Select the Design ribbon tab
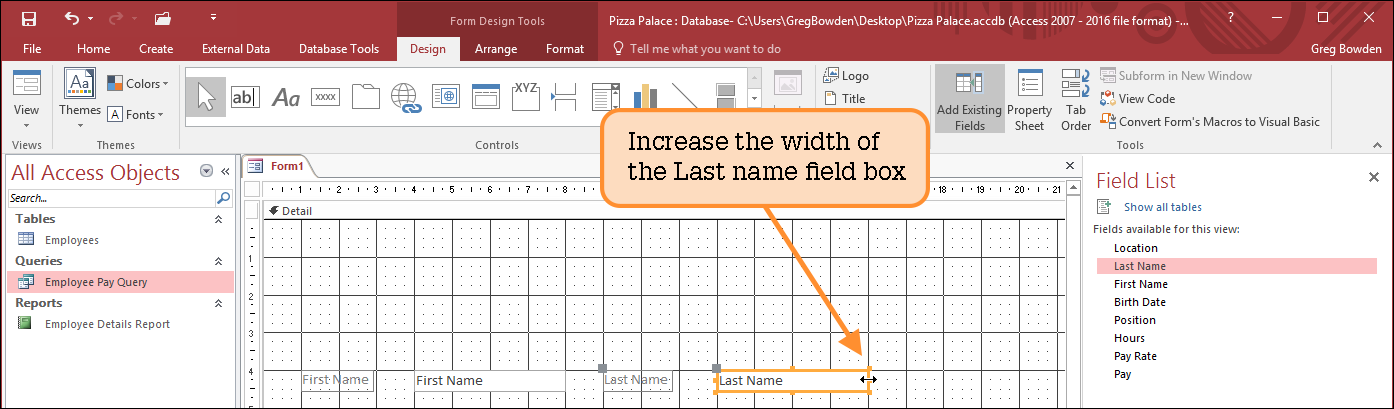Viewport: 1394px width, 409px height. tap(428, 48)
